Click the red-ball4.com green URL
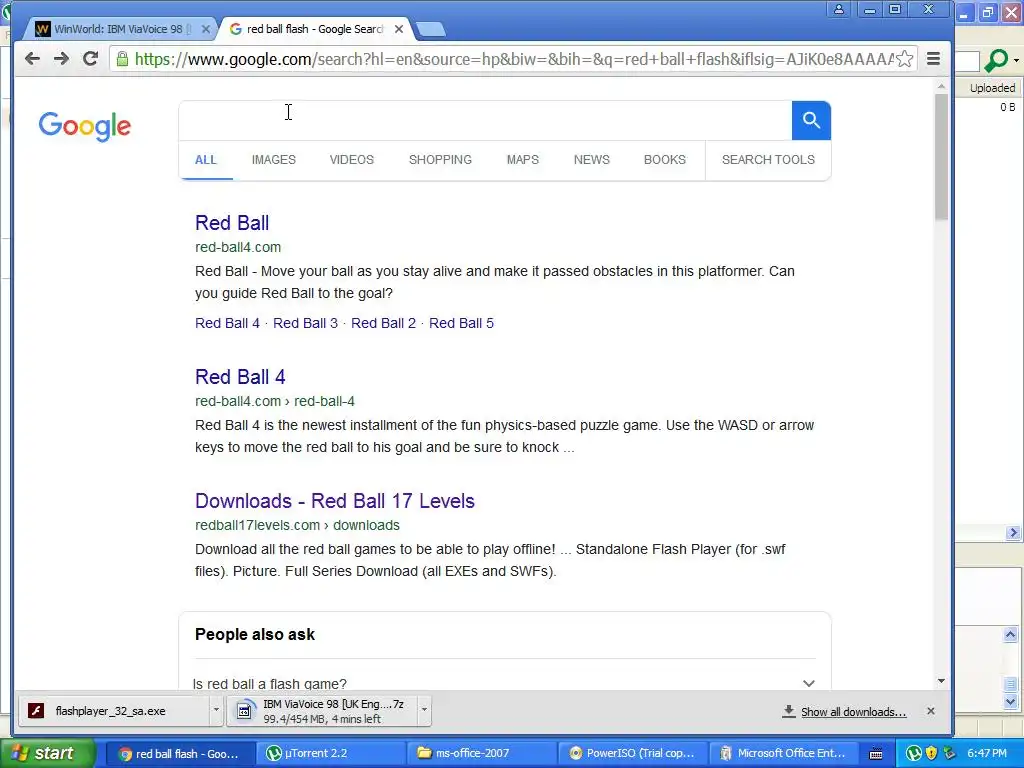 (x=238, y=247)
